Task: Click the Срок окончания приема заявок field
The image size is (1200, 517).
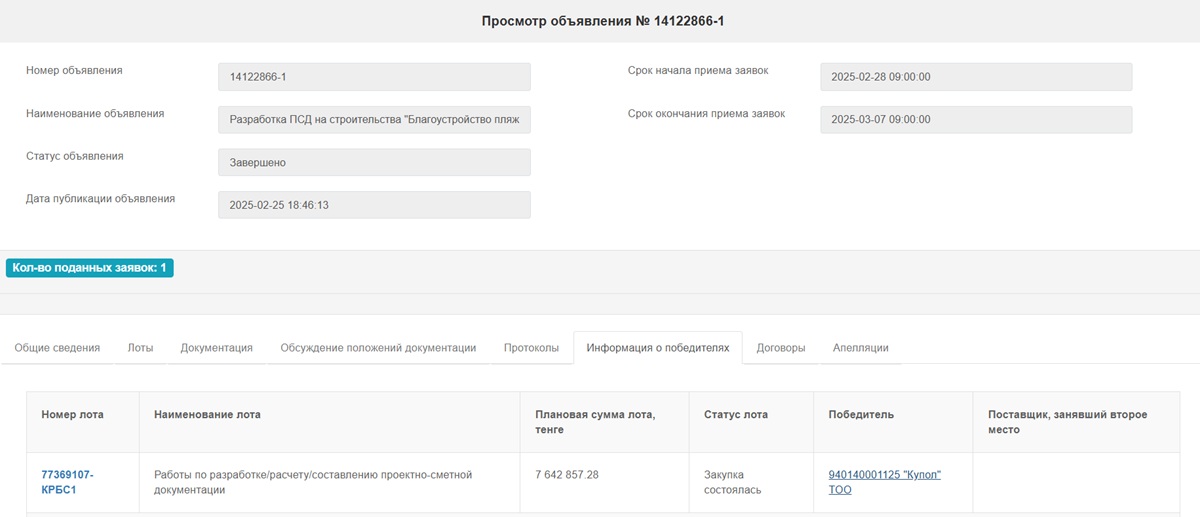Action: 975,120
